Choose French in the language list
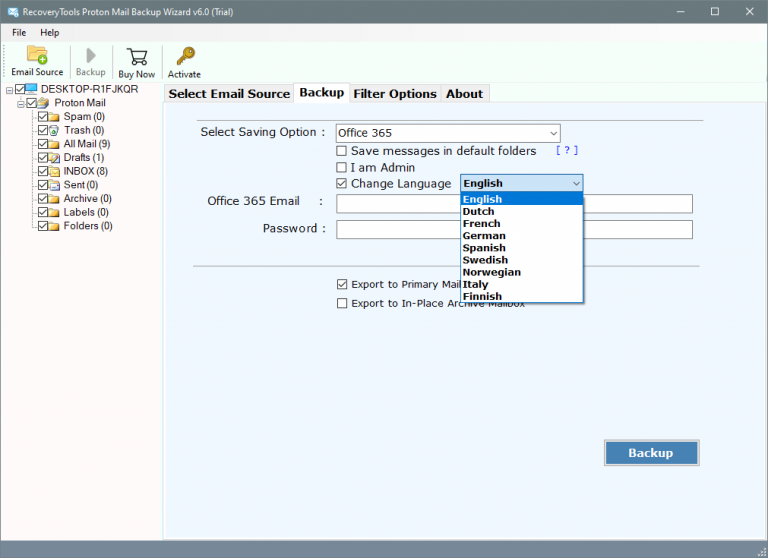The height and width of the screenshot is (558, 768). tap(522, 223)
